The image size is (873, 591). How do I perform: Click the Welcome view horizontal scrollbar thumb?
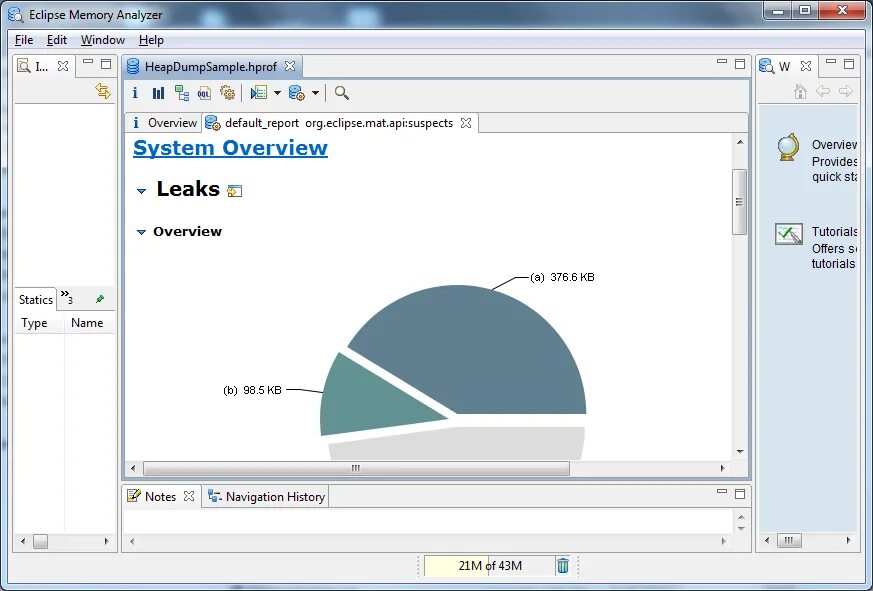(x=789, y=540)
